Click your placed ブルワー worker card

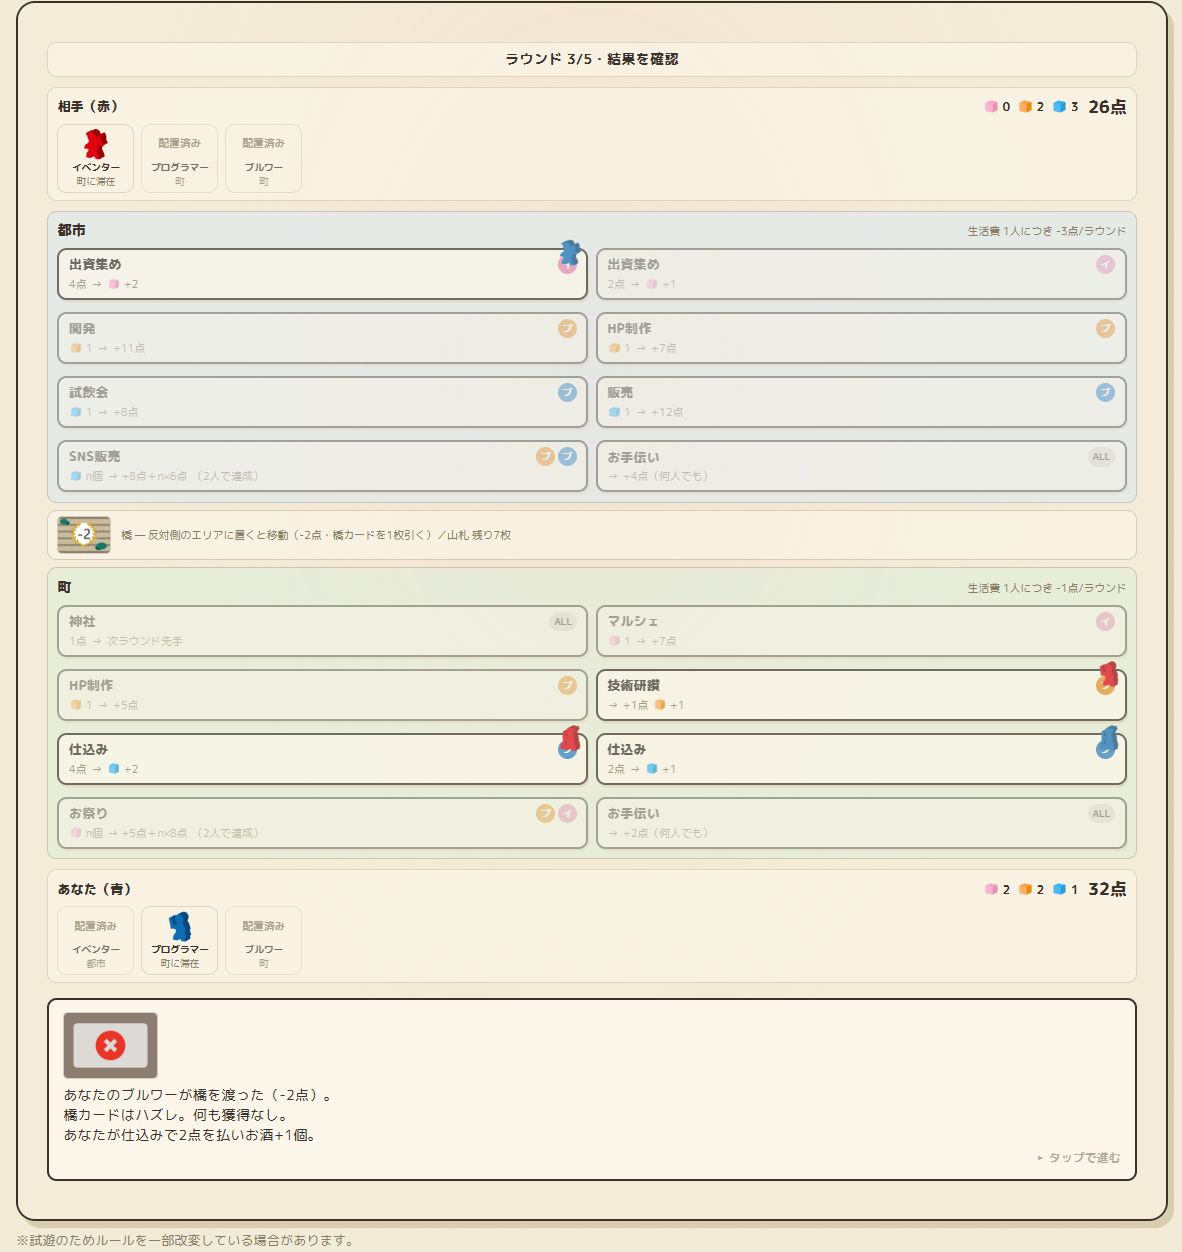263,941
